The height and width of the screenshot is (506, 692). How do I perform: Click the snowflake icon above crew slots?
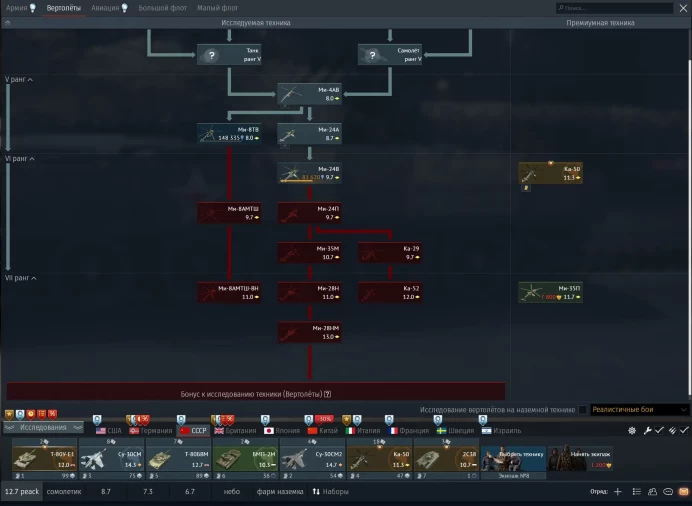click(x=632, y=431)
